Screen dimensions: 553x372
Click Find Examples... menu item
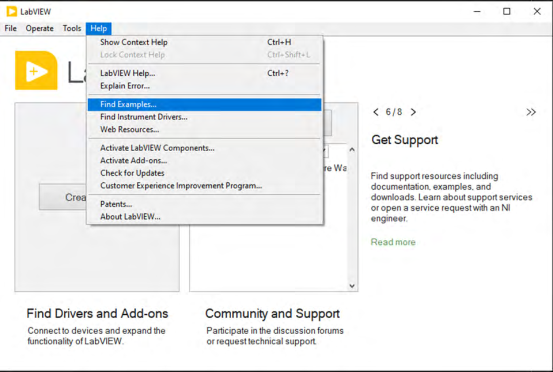click(205, 104)
